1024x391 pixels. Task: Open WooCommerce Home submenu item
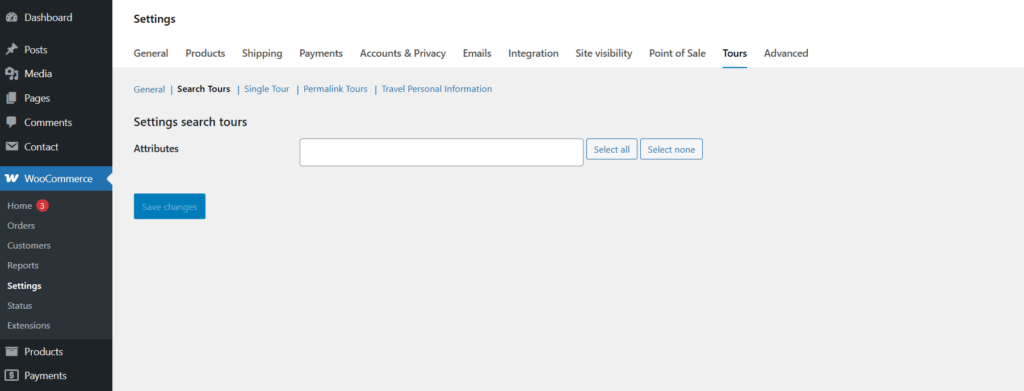click(x=20, y=206)
